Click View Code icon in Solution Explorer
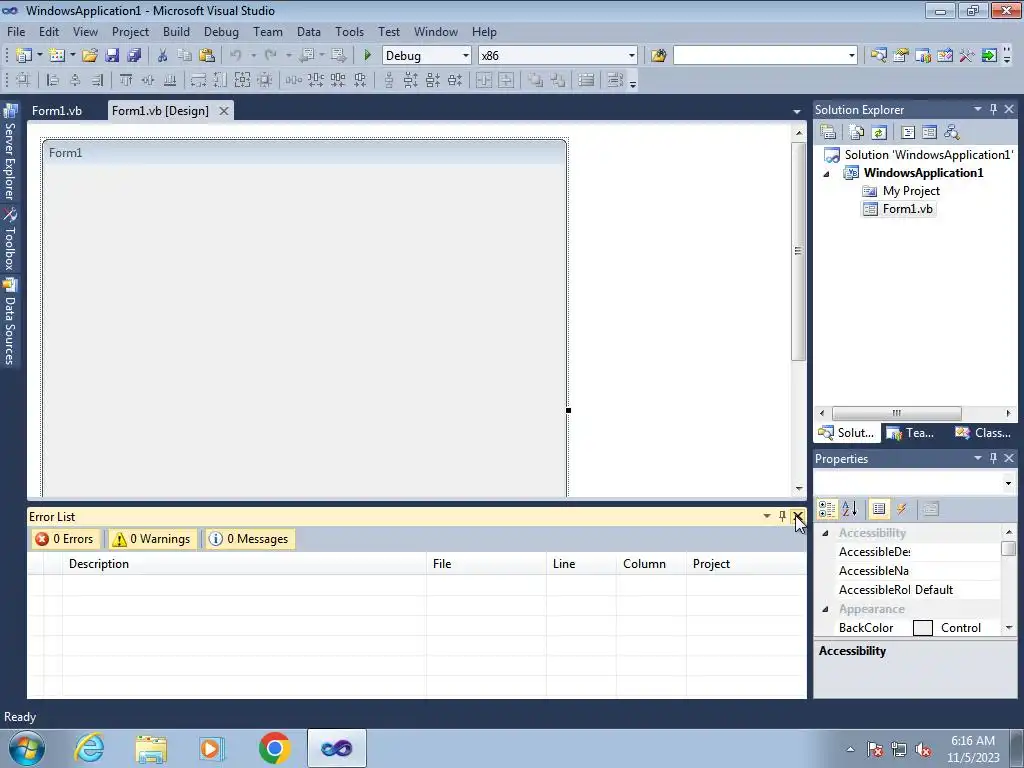1024x768 pixels. 908,133
